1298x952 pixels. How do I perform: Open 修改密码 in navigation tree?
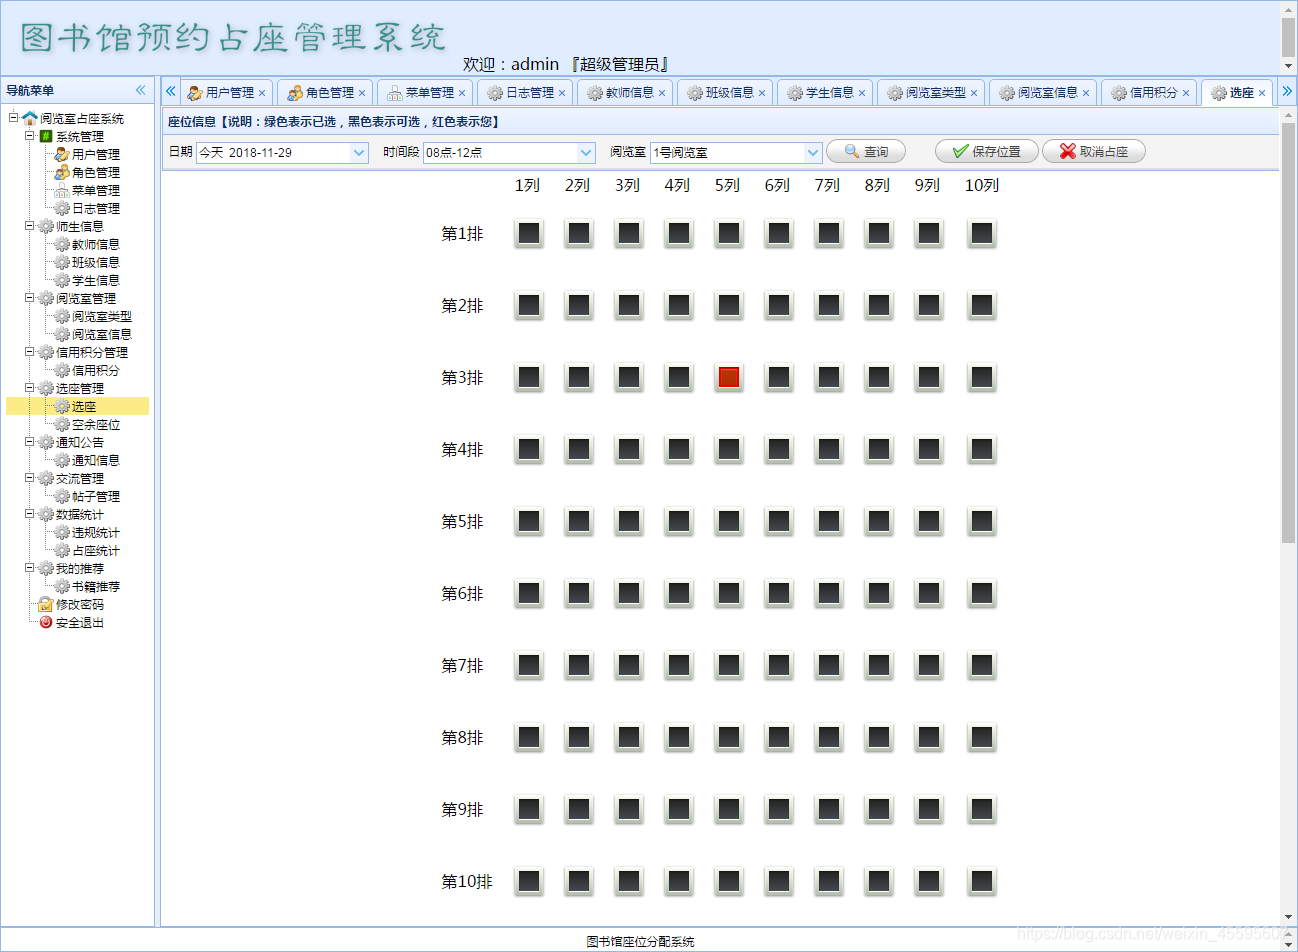click(79, 605)
